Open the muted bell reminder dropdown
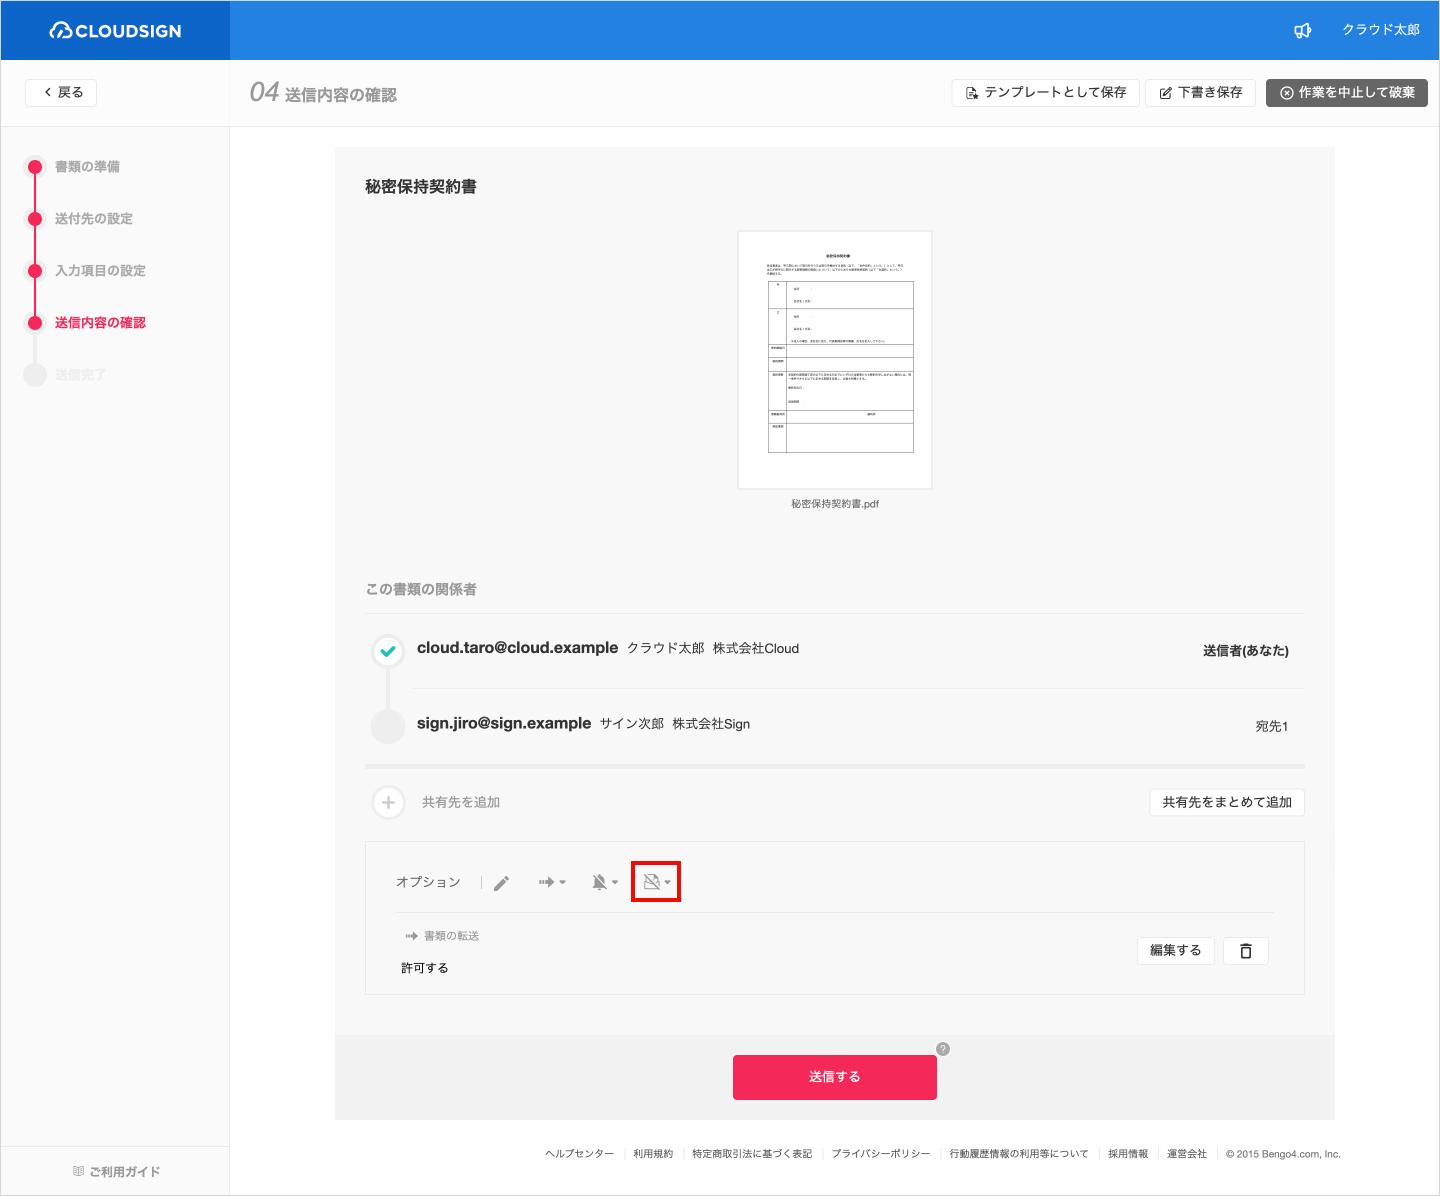1440x1196 pixels. click(604, 882)
